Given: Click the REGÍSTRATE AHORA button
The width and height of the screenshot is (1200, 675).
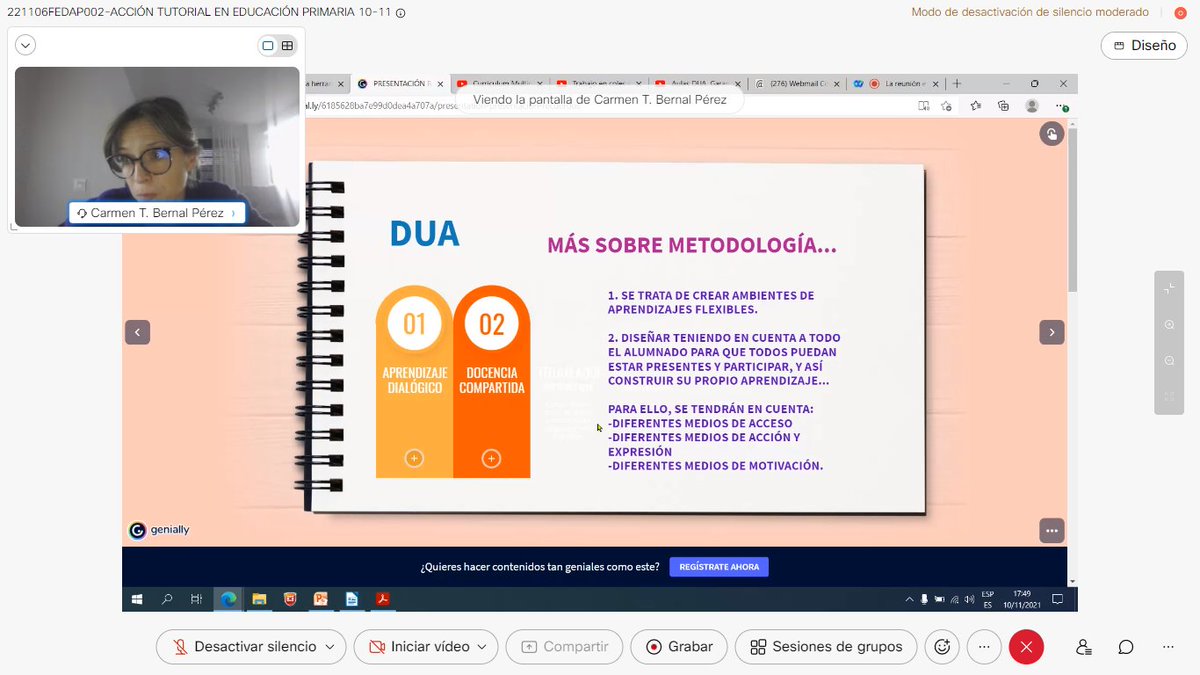Looking at the screenshot, I should (719, 567).
